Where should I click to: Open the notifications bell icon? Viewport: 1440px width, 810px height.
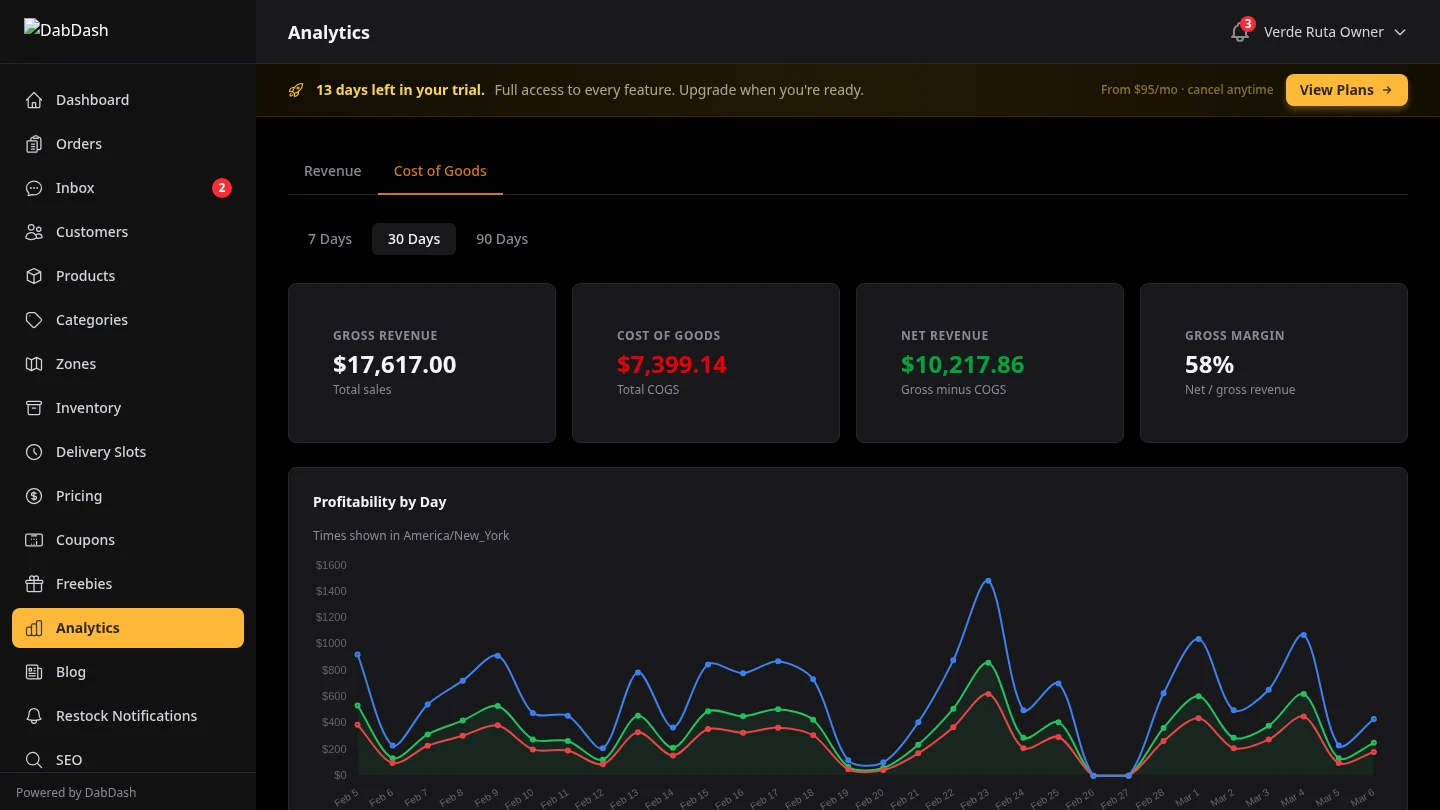click(x=1239, y=32)
